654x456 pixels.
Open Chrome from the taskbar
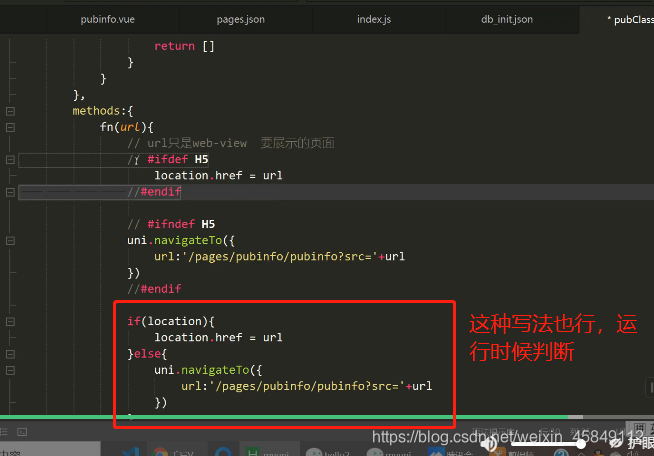pyautogui.click(x=160, y=452)
